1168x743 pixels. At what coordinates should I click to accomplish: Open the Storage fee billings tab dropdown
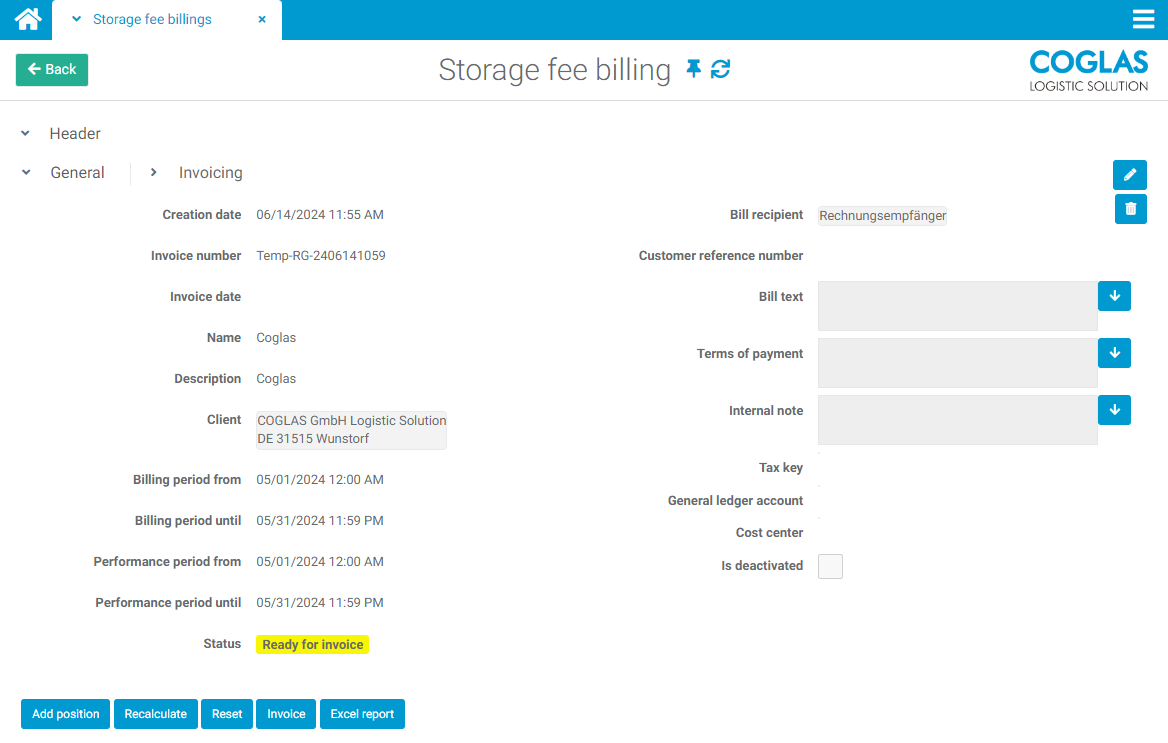[77, 19]
